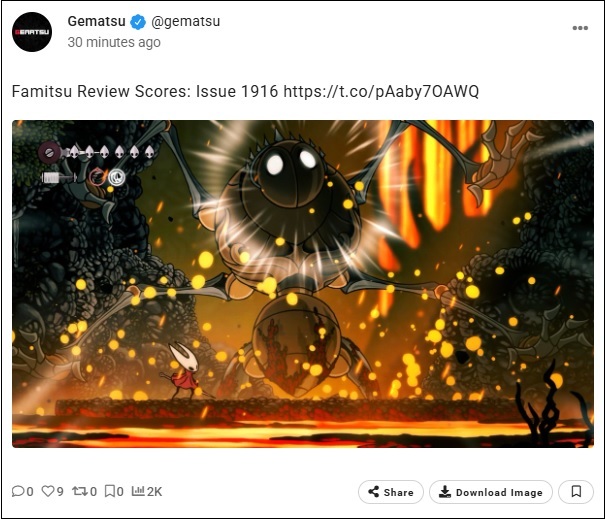This screenshot has width=605, height=519.
Task: Click the blue verified badge
Action: click(x=138, y=22)
